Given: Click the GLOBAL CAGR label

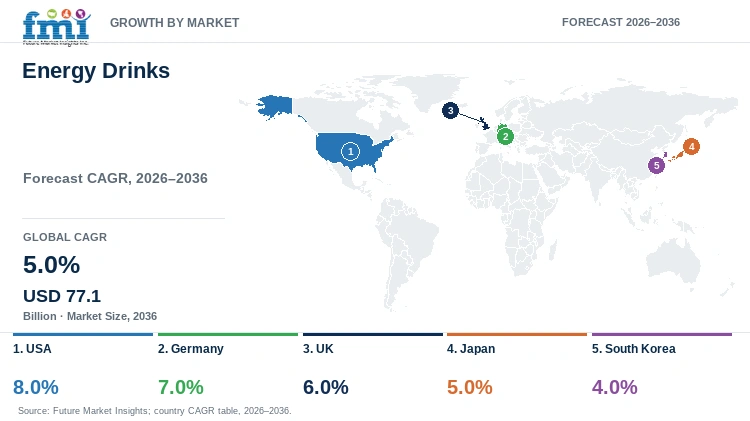Looking at the screenshot, I should pyautogui.click(x=65, y=237).
